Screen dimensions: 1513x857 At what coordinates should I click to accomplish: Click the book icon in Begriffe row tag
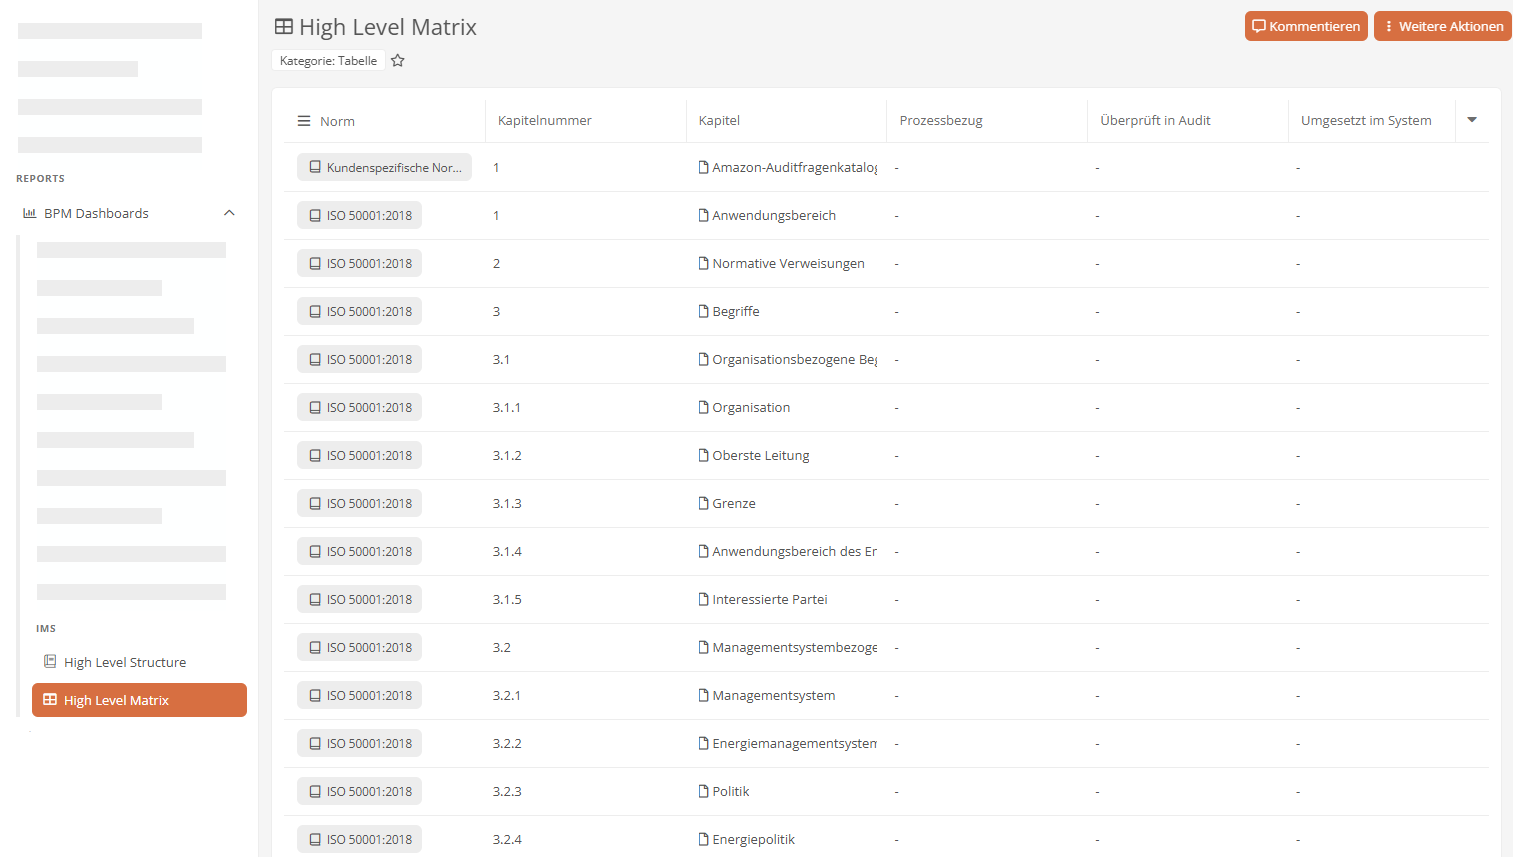click(x=315, y=311)
